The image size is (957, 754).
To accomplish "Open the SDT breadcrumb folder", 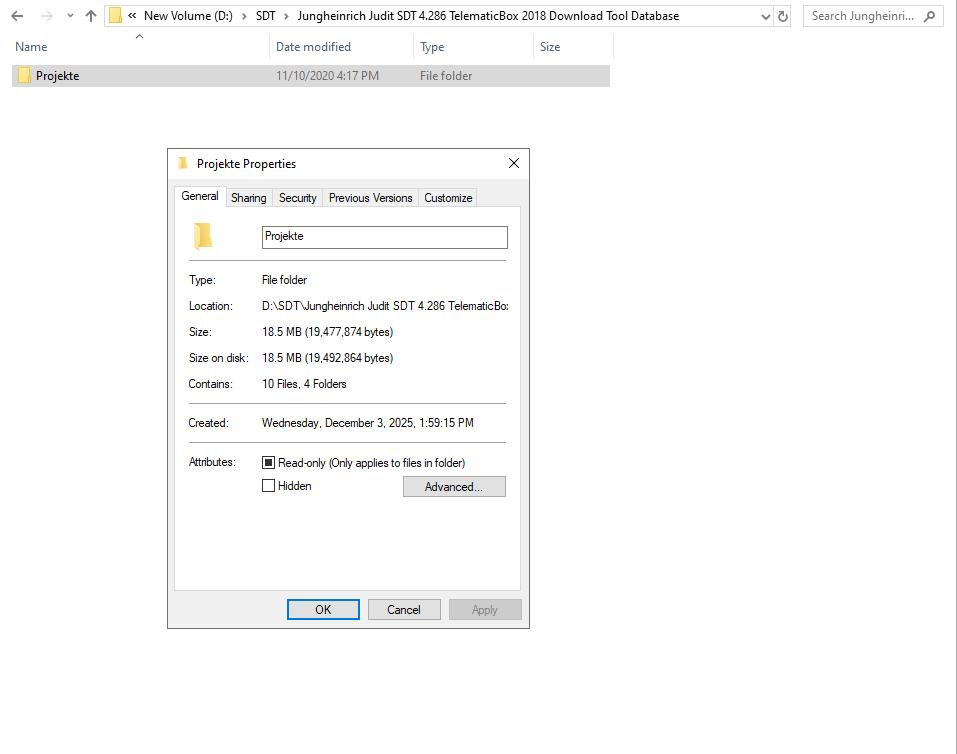I will pos(265,16).
